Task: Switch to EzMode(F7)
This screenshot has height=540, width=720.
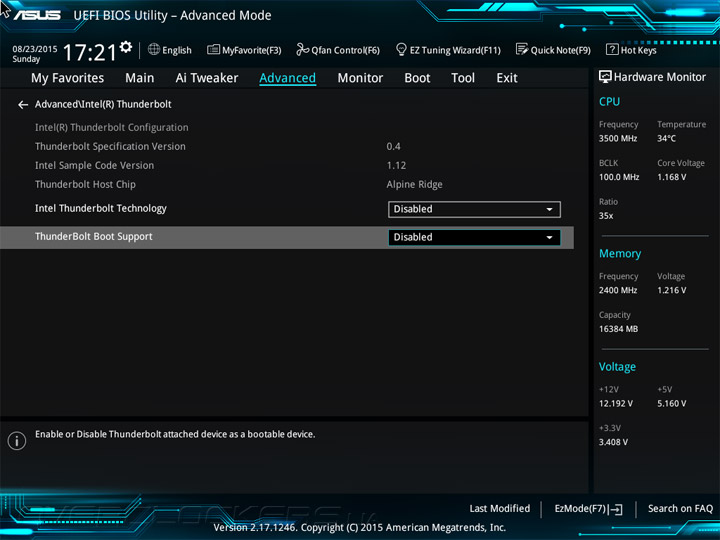Action: [x=588, y=509]
